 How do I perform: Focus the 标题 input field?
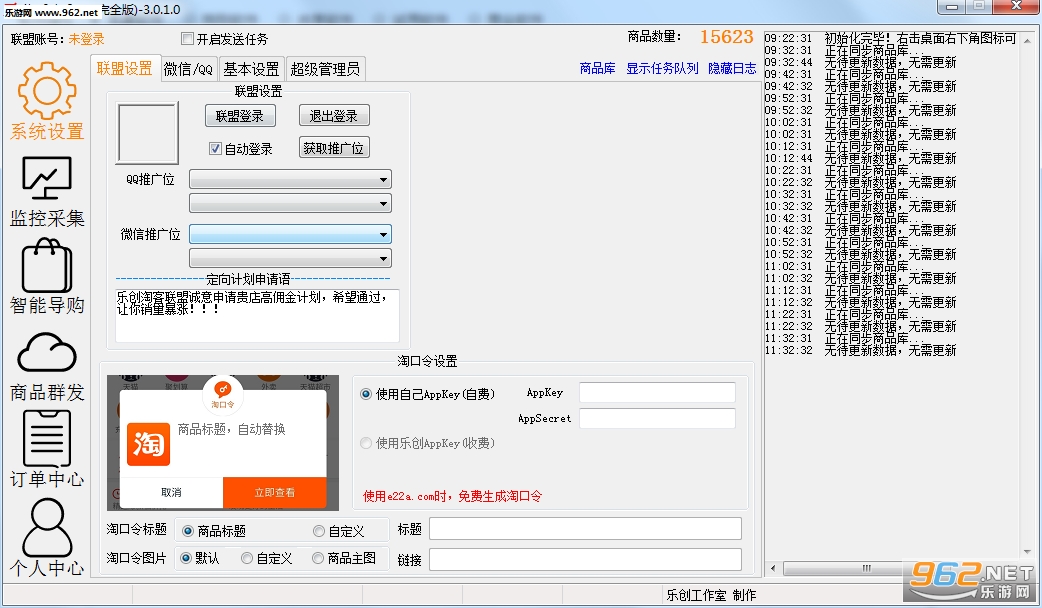pos(585,529)
